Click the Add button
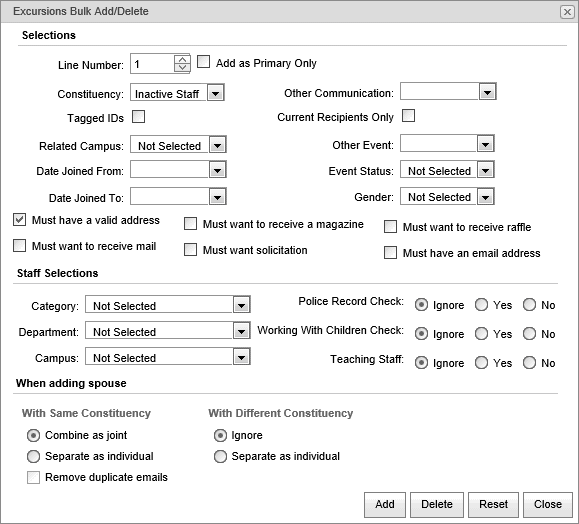Image resolution: width=579 pixels, height=524 pixels. tap(385, 504)
